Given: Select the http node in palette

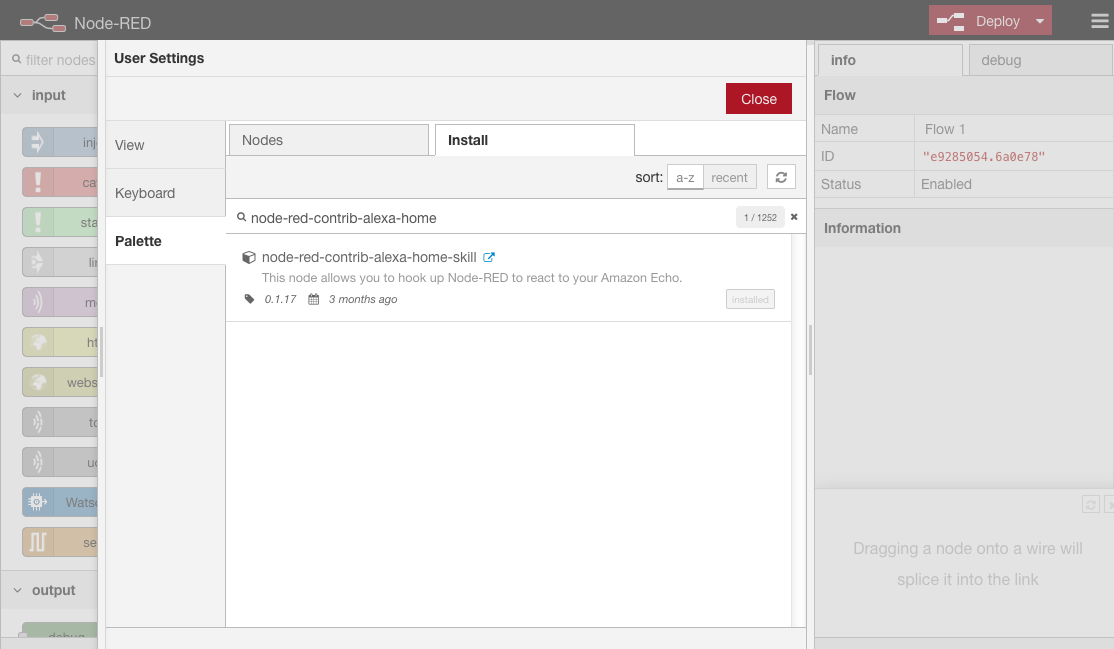Looking at the screenshot, I should (60, 342).
